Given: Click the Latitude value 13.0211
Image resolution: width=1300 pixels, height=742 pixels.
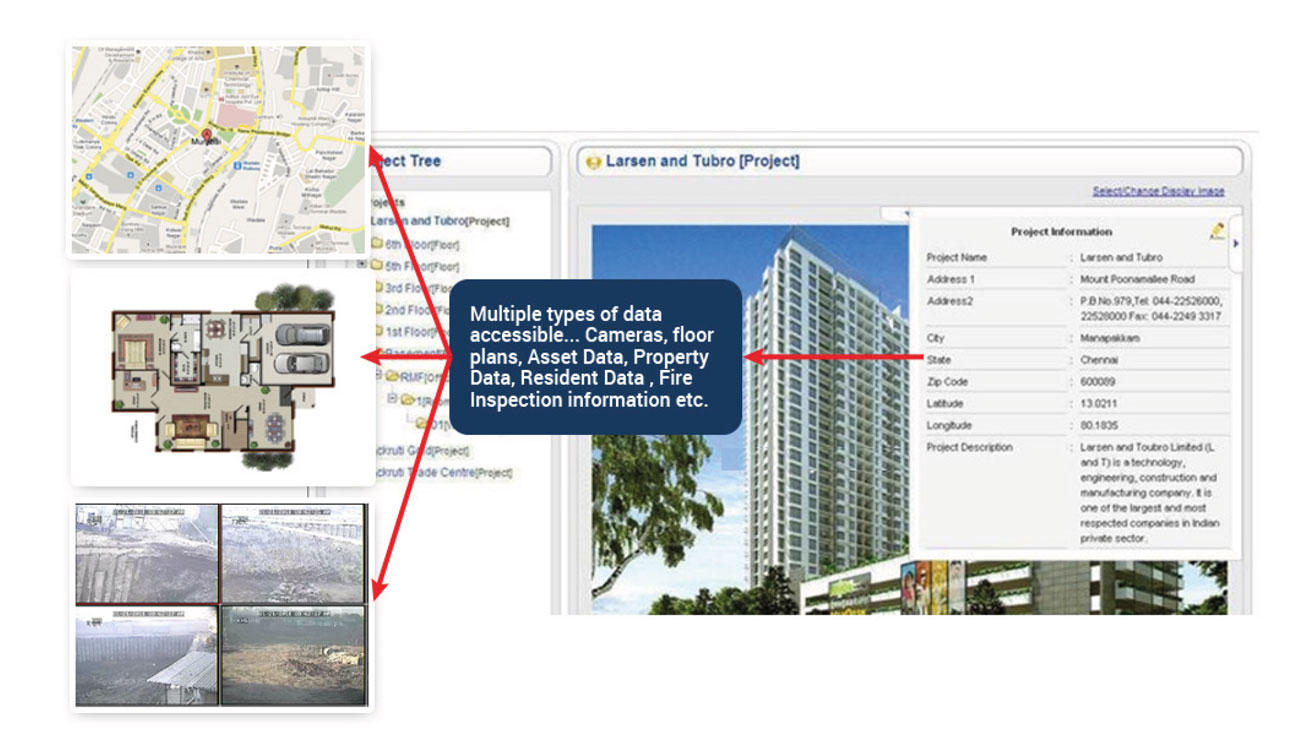Looking at the screenshot, I should click(1098, 404).
